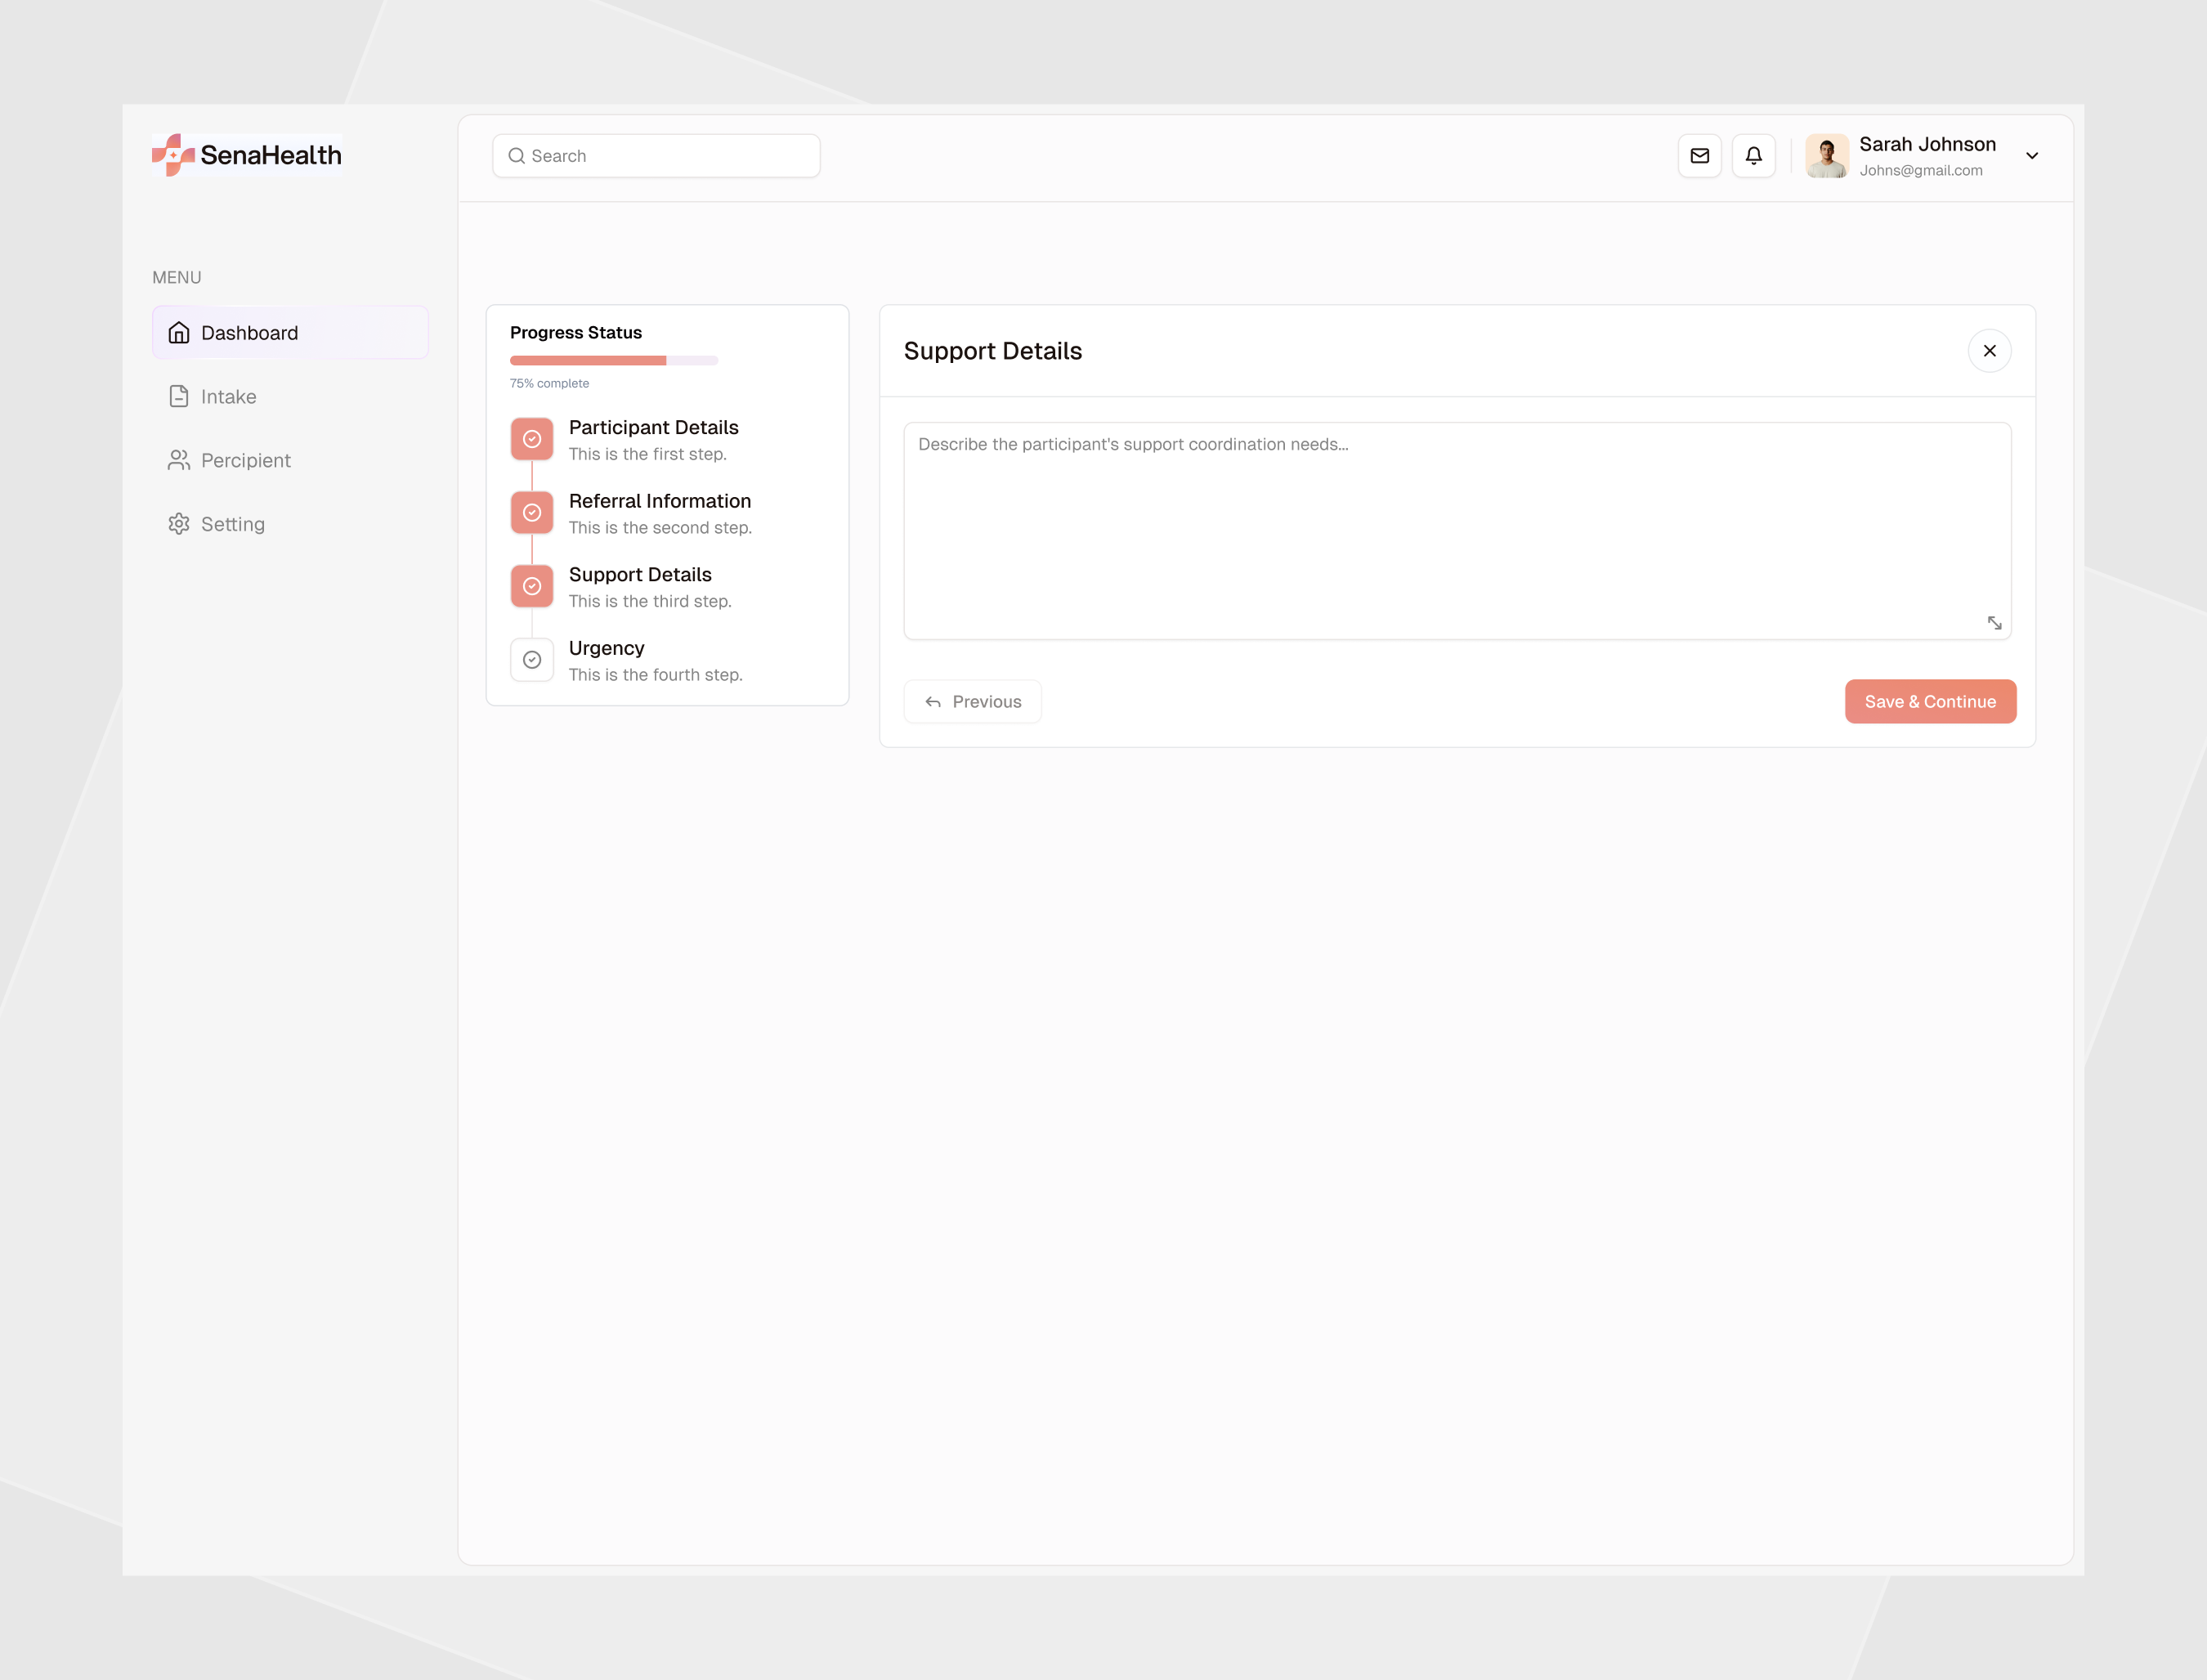This screenshot has width=2207, height=1680.
Task: Open the notifications bell icon
Action: 1754,155
